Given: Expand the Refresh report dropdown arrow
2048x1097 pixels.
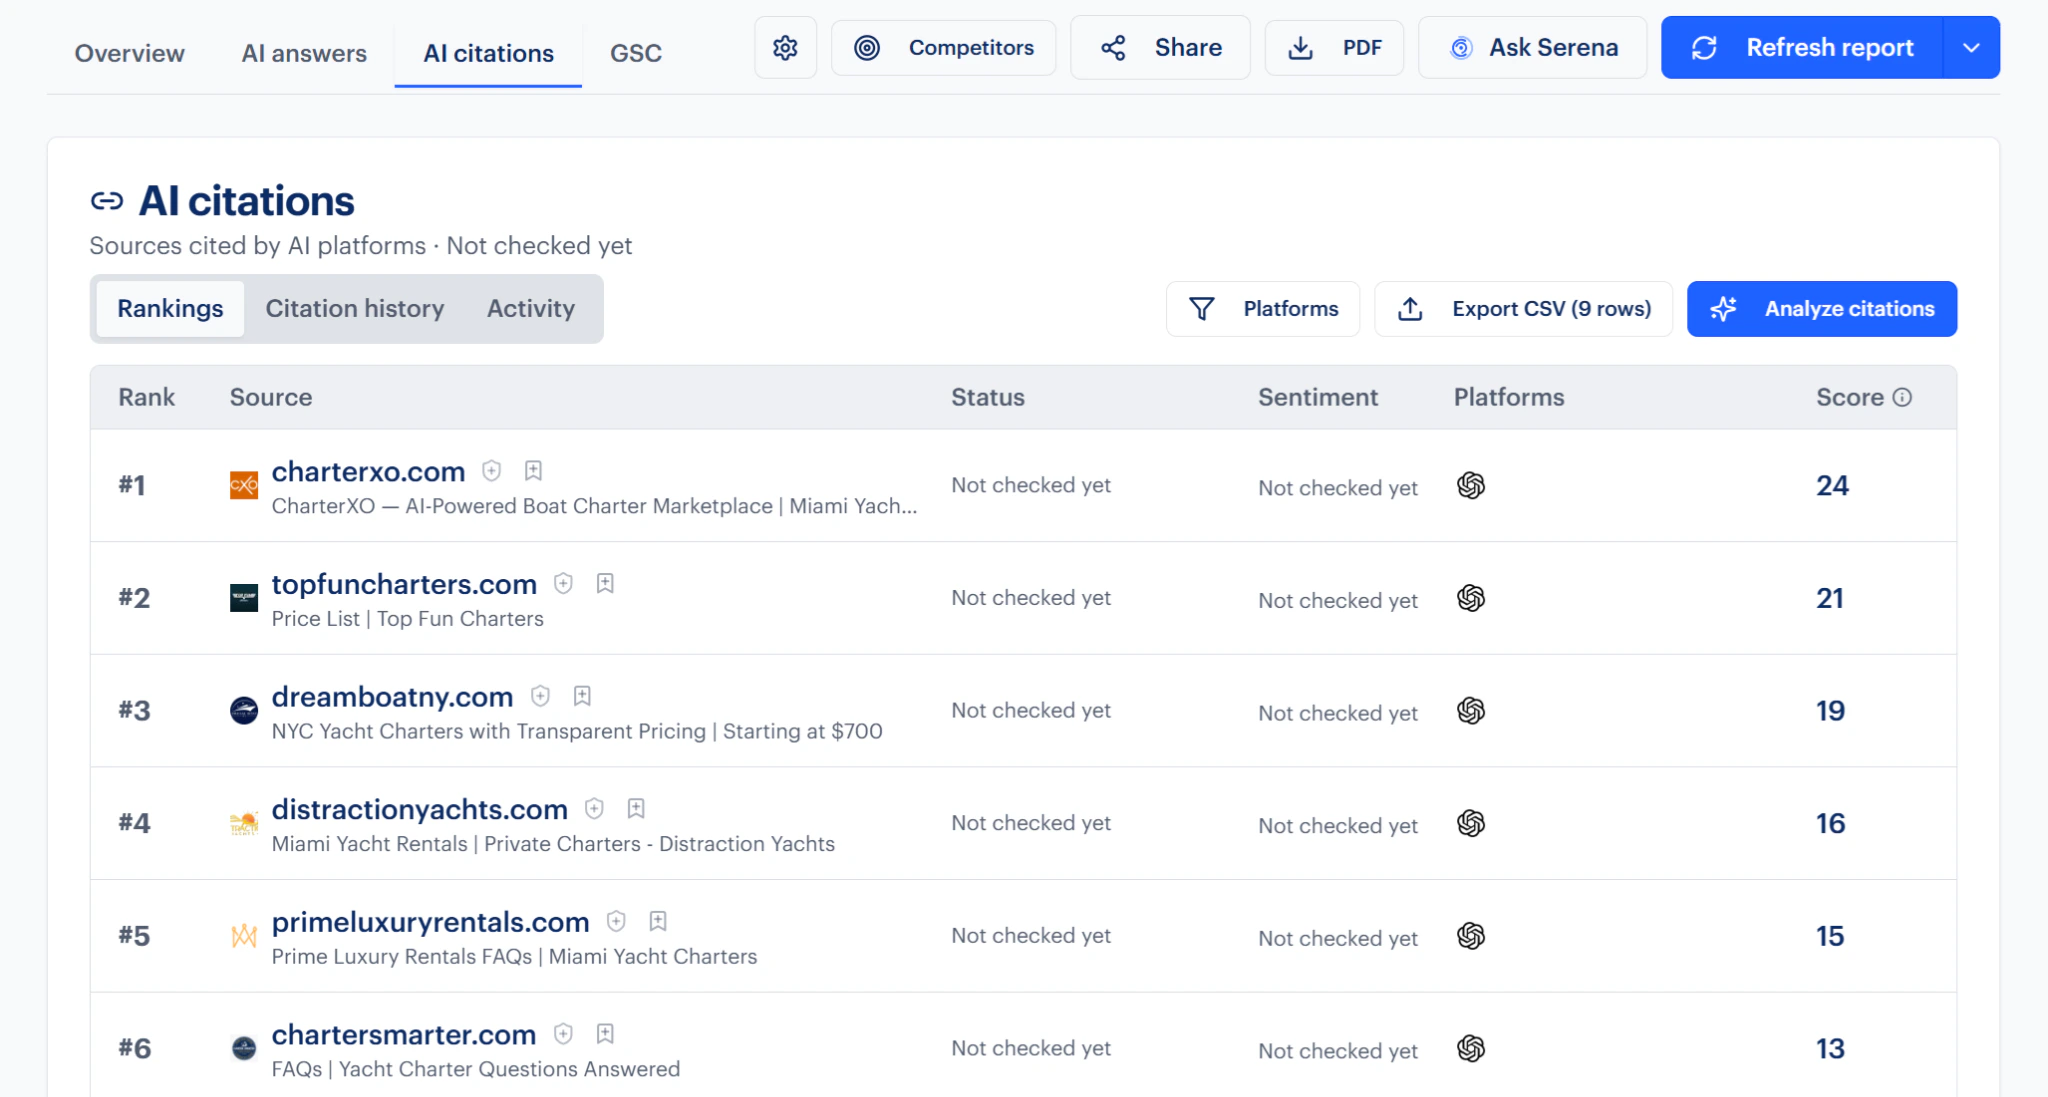Looking at the screenshot, I should coord(1971,47).
